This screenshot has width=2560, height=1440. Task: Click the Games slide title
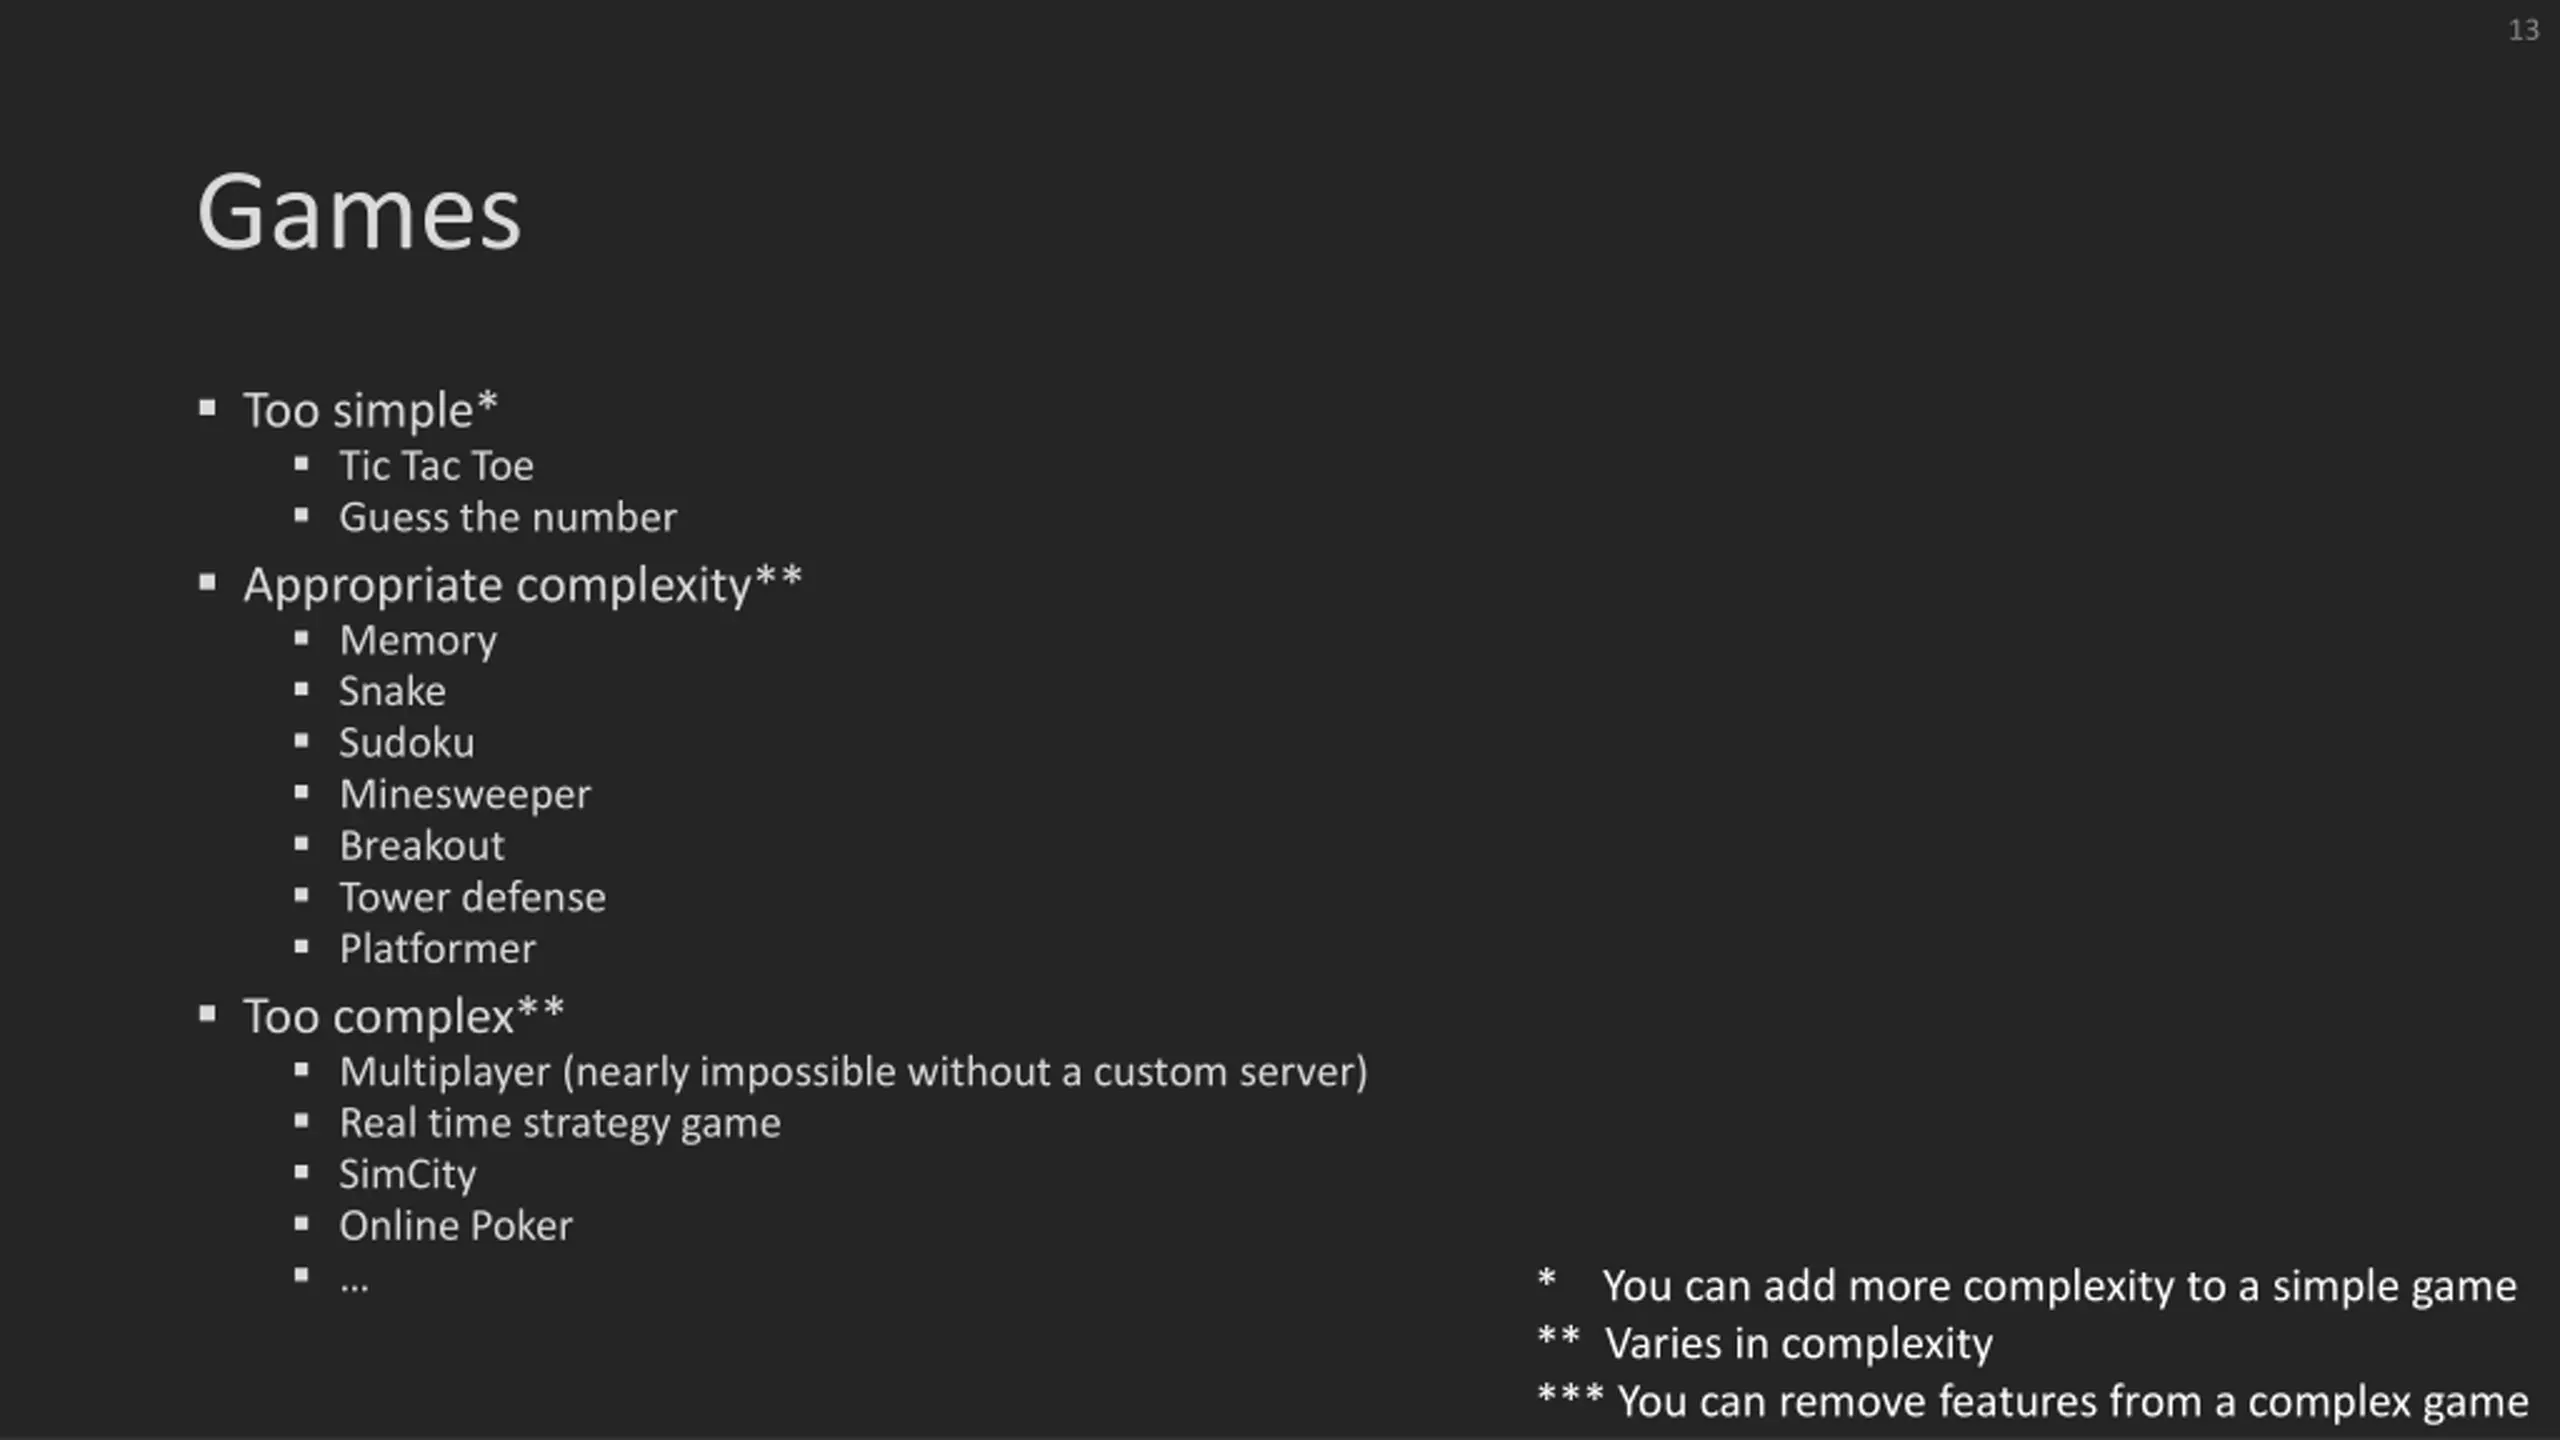tap(359, 212)
